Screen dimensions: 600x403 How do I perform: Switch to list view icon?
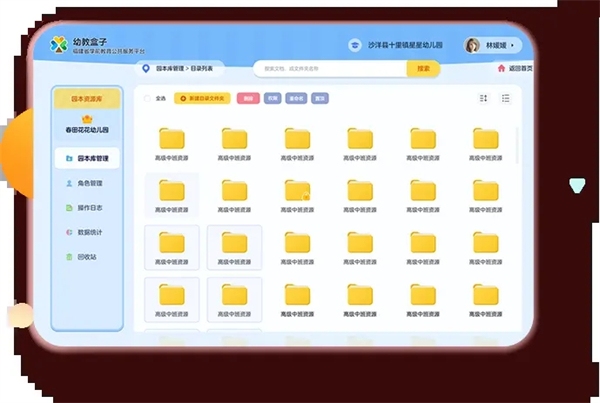click(505, 98)
